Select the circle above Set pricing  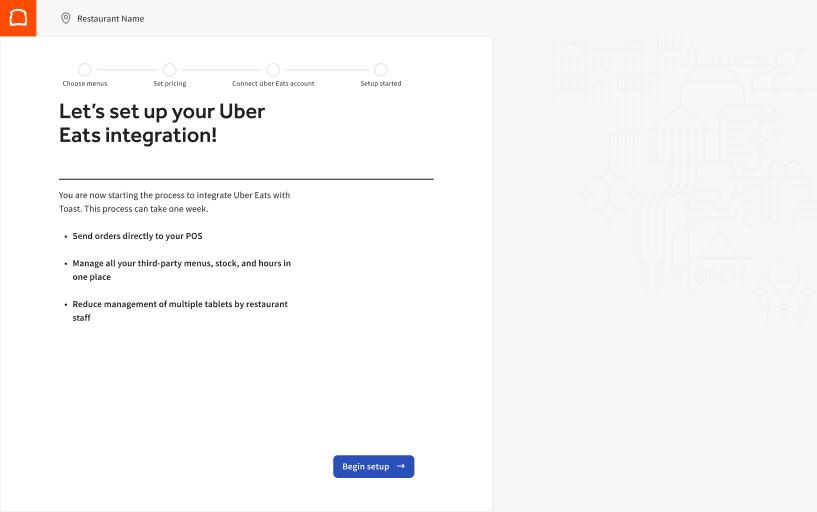tap(170, 69)
